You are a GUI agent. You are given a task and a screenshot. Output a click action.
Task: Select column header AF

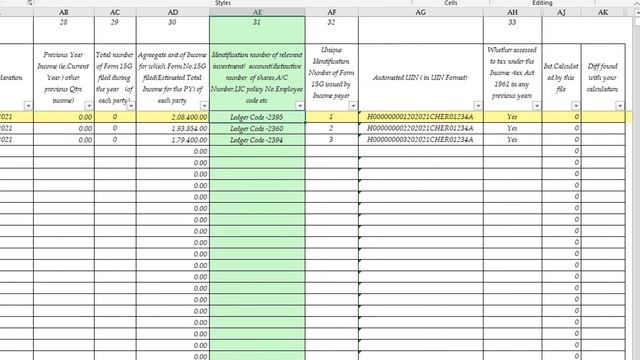point(331,12)
